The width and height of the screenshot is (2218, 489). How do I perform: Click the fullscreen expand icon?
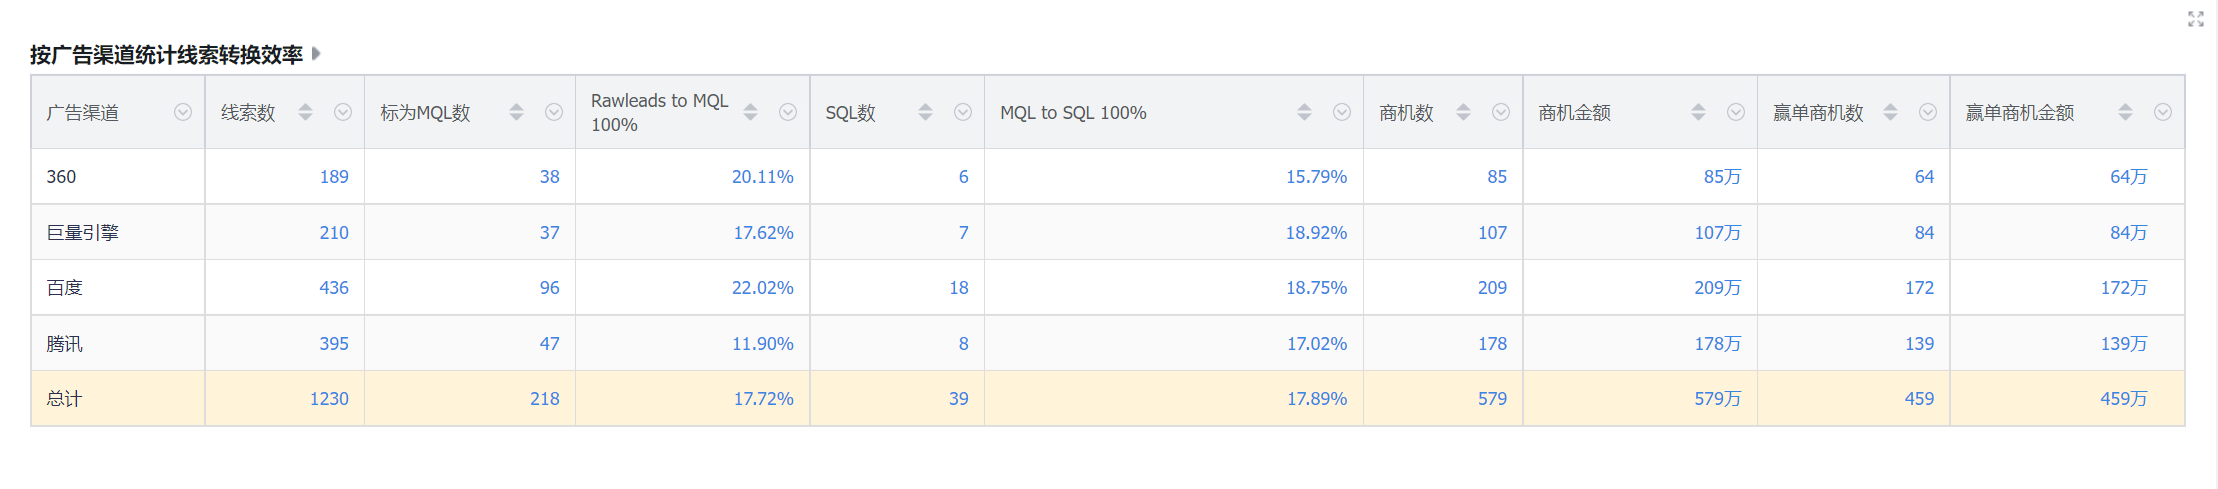point(2195,19)
